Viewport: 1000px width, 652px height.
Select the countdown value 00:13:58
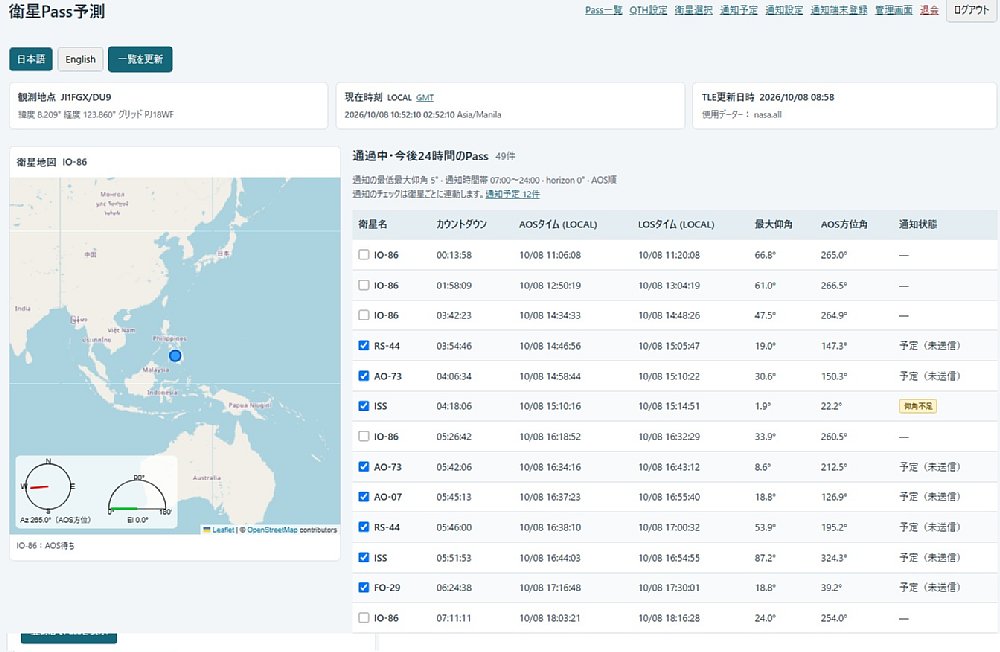click(x=454, y=255)
